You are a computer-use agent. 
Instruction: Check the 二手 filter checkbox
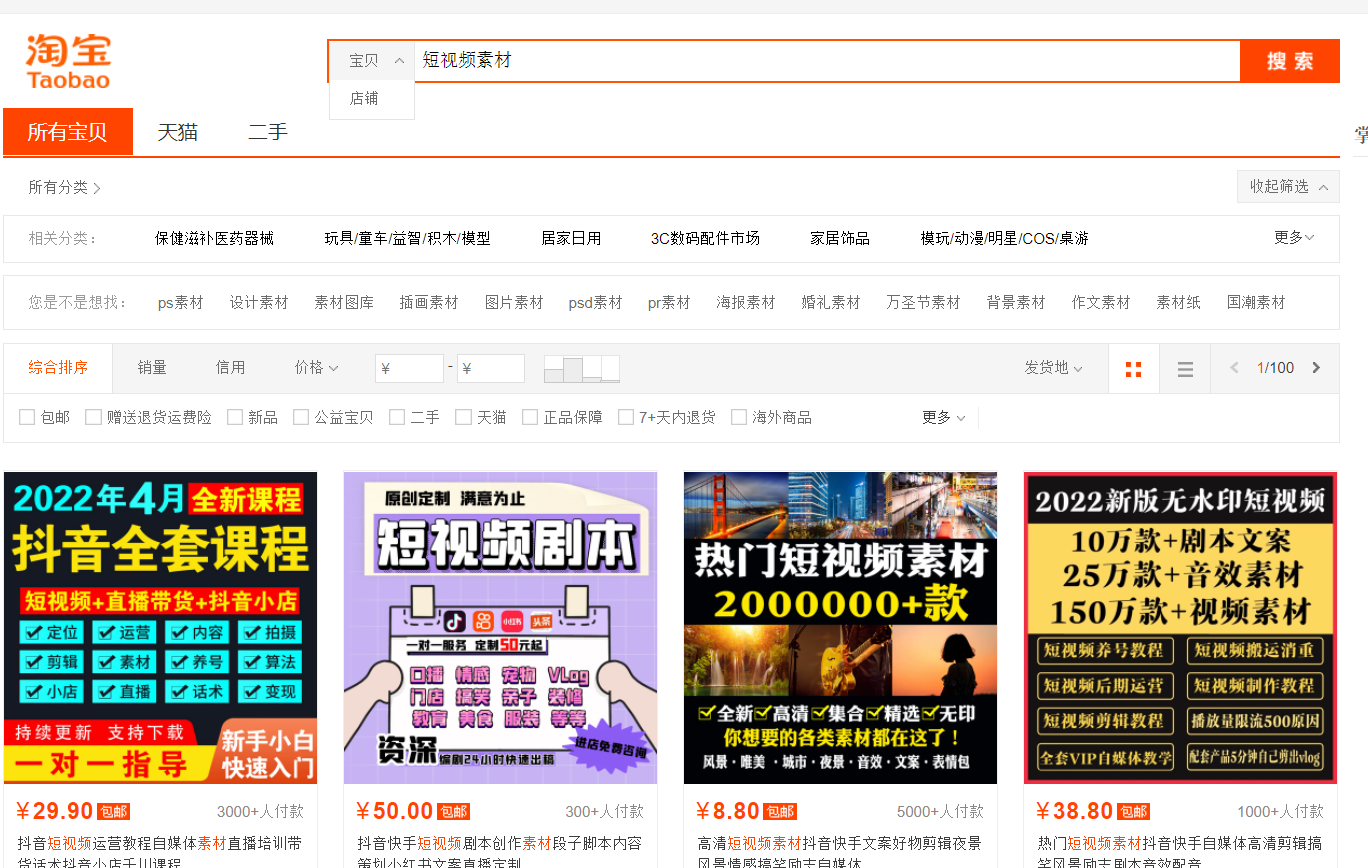pyautogui.click(x=397, y=417)
